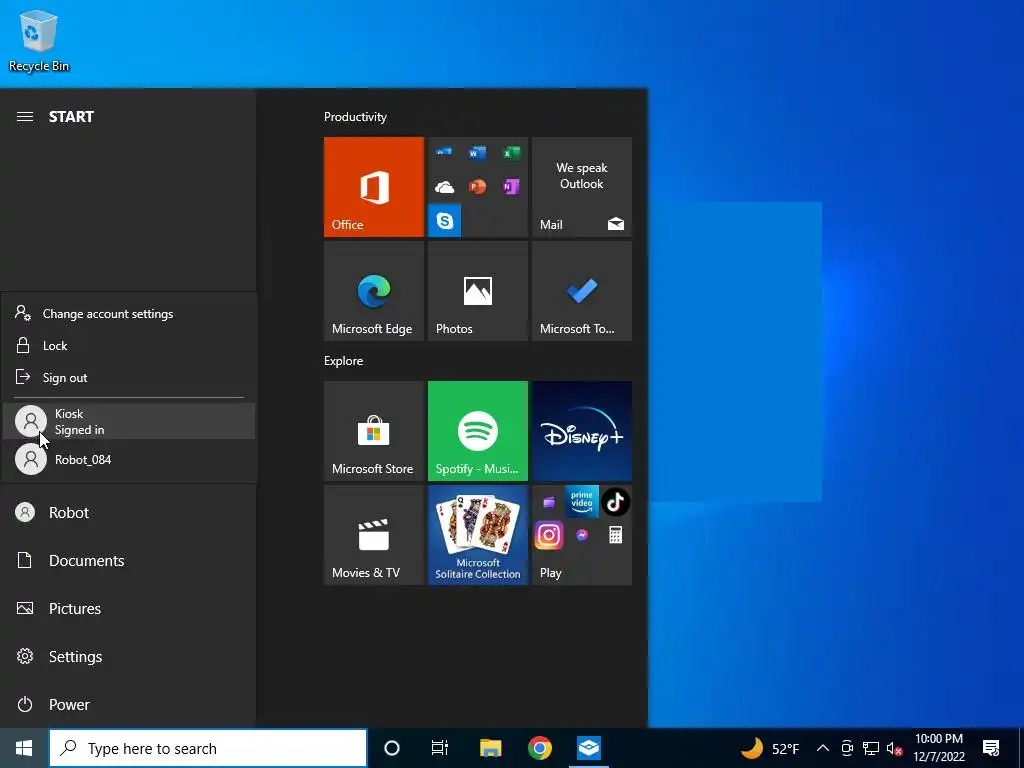Open Settings from the Start sidebar

pyautogui.click(x=128, y=656)
